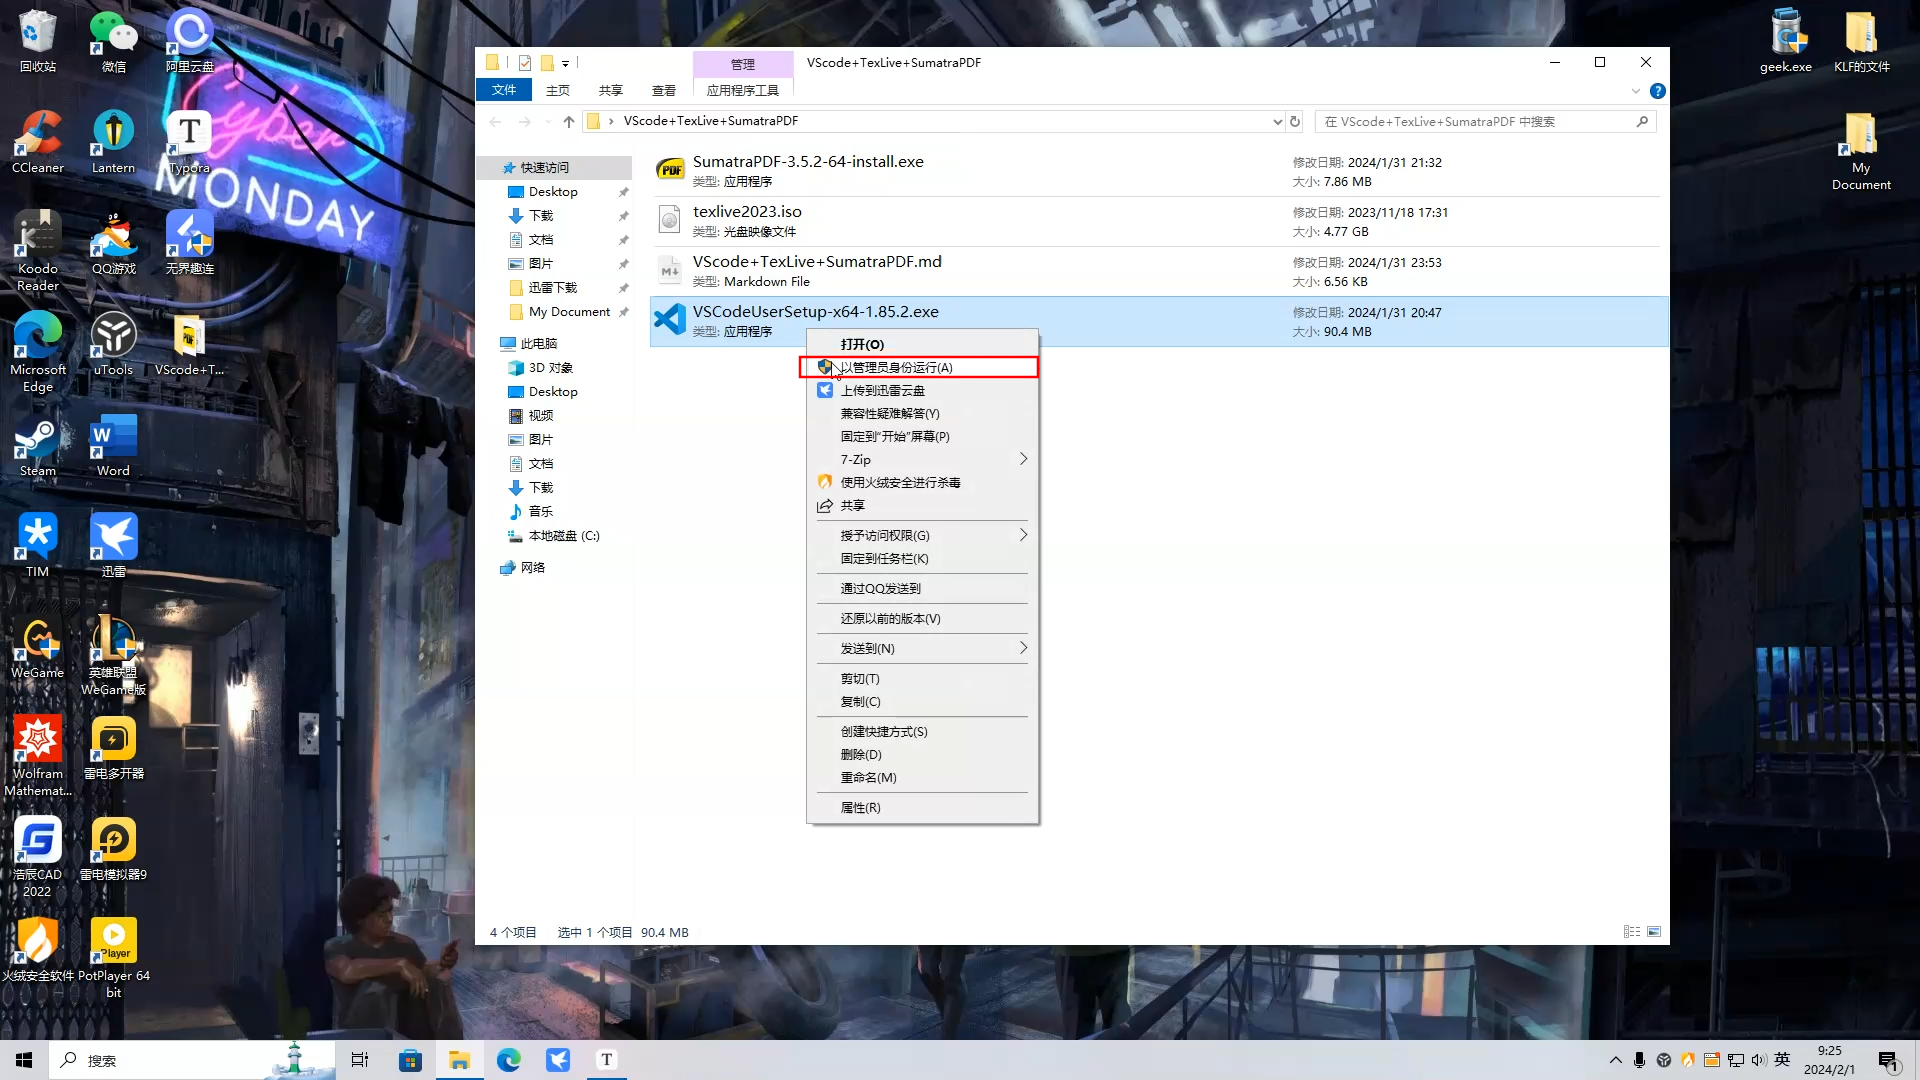Click 本地磁盘 (C:) in the navigation pane
Image resolution: width=1920 pixels, height=1080 pixels.
coord(563,535)
